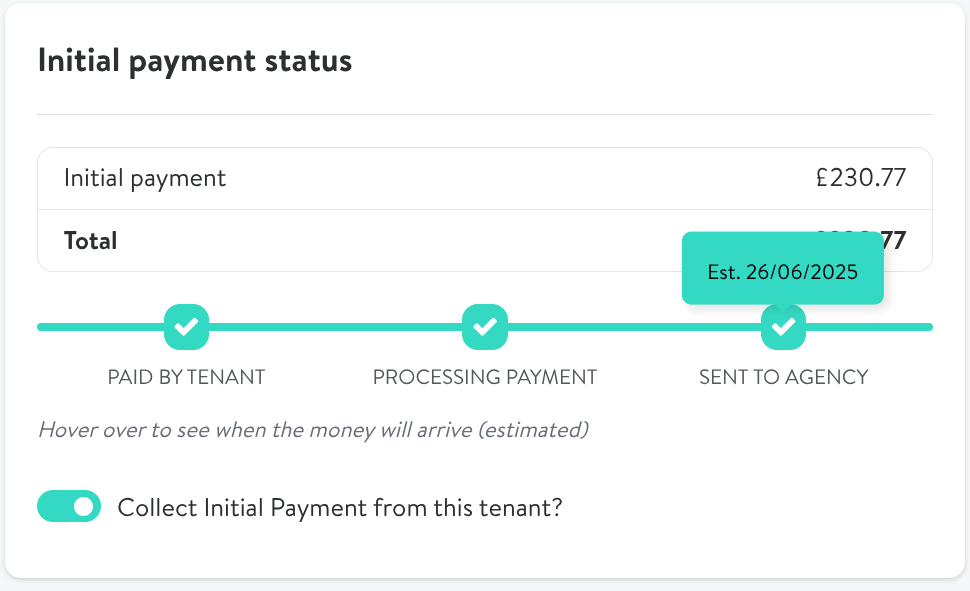This screenshot has height=591, width=970.
Task: Select the middle check circle of the payment tracker
Action: click(x=484, y=327)
